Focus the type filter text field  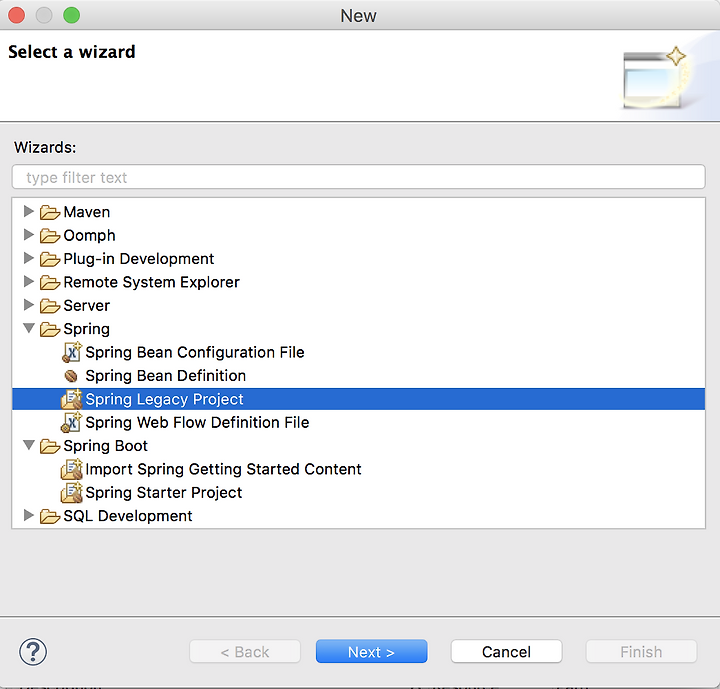point(358,177)
